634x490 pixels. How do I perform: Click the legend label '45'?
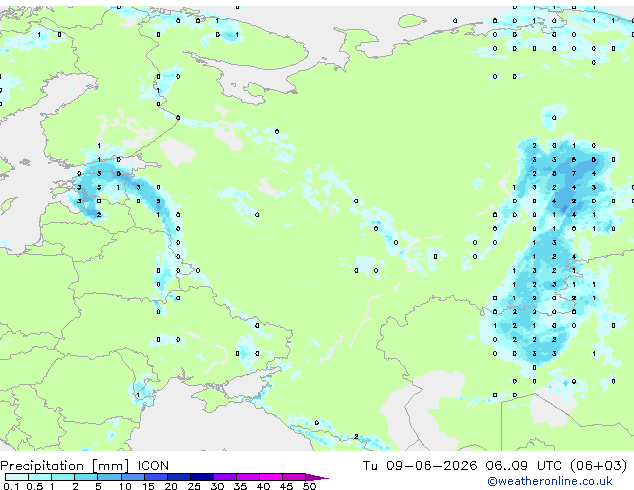[x=286, y=486]
